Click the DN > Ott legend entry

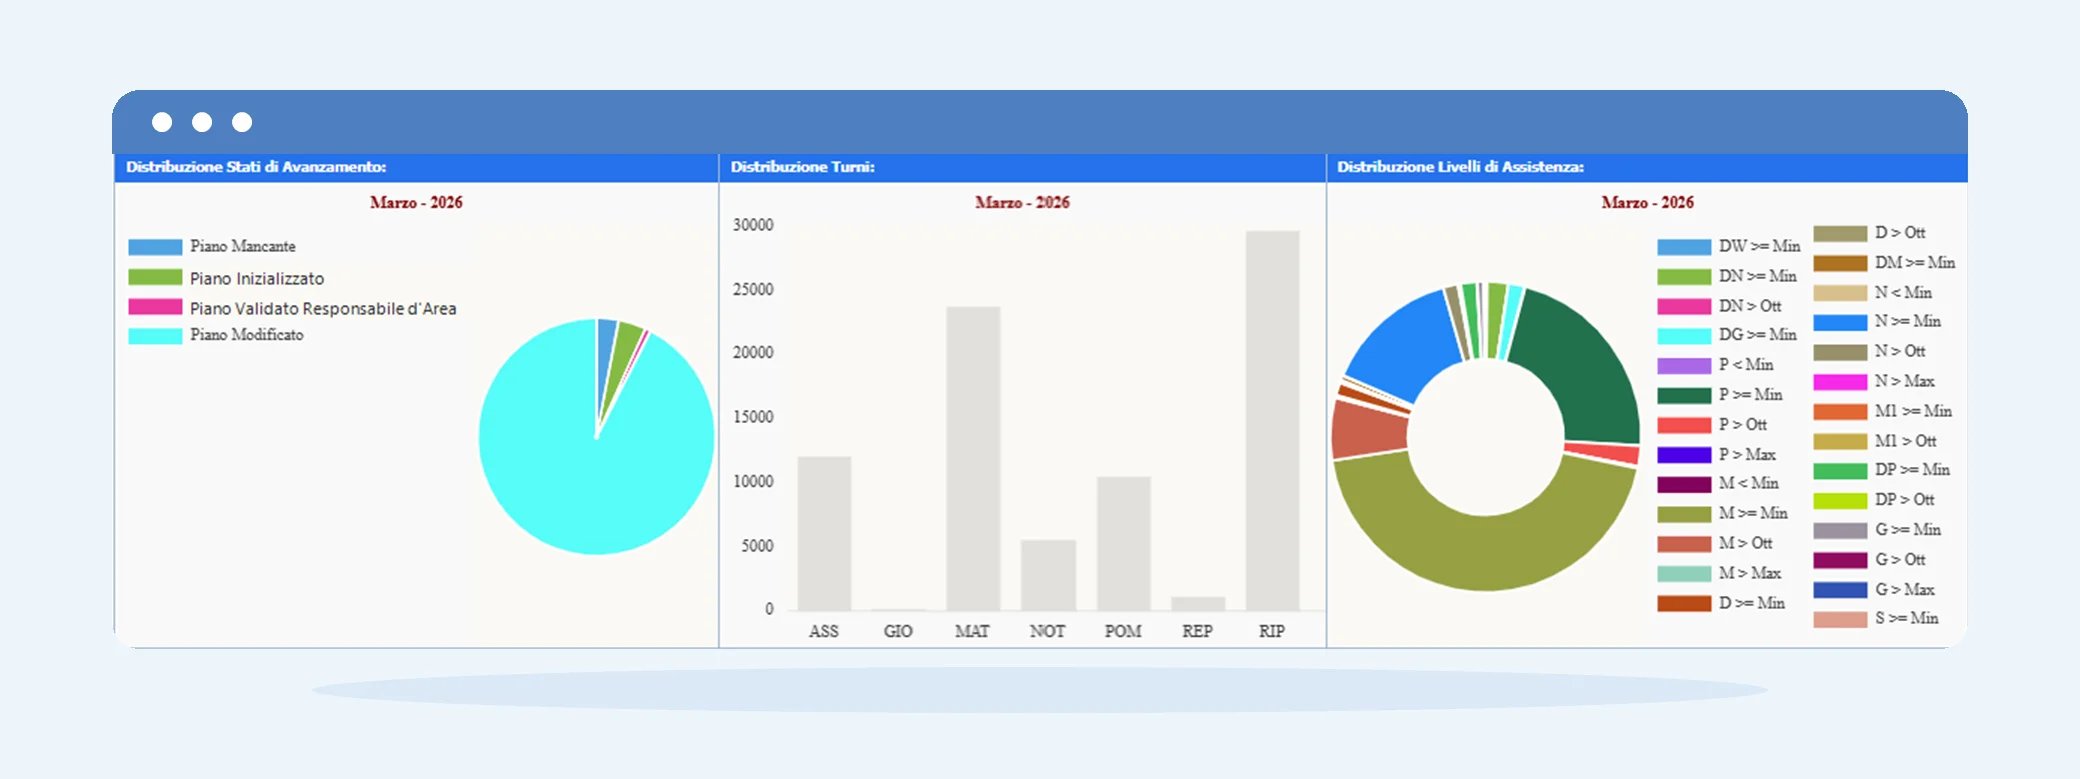[x=1720, y=306]
